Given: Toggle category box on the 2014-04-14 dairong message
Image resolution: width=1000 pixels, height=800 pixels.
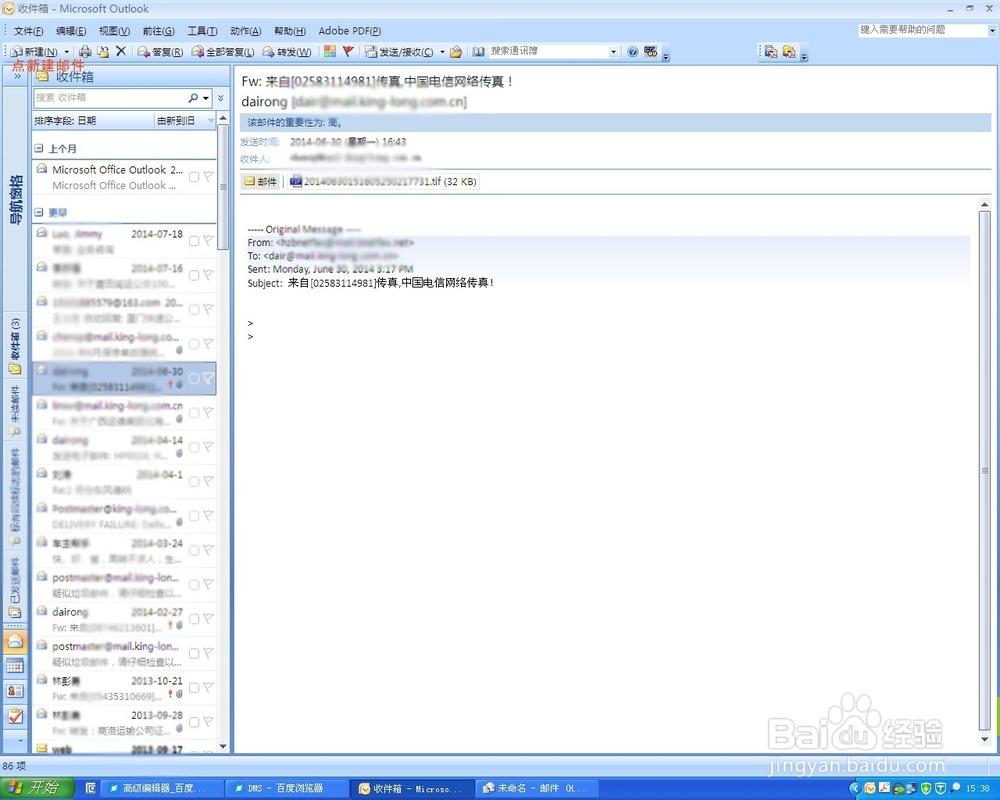Looking at the screenshot, I should (194, 447).
